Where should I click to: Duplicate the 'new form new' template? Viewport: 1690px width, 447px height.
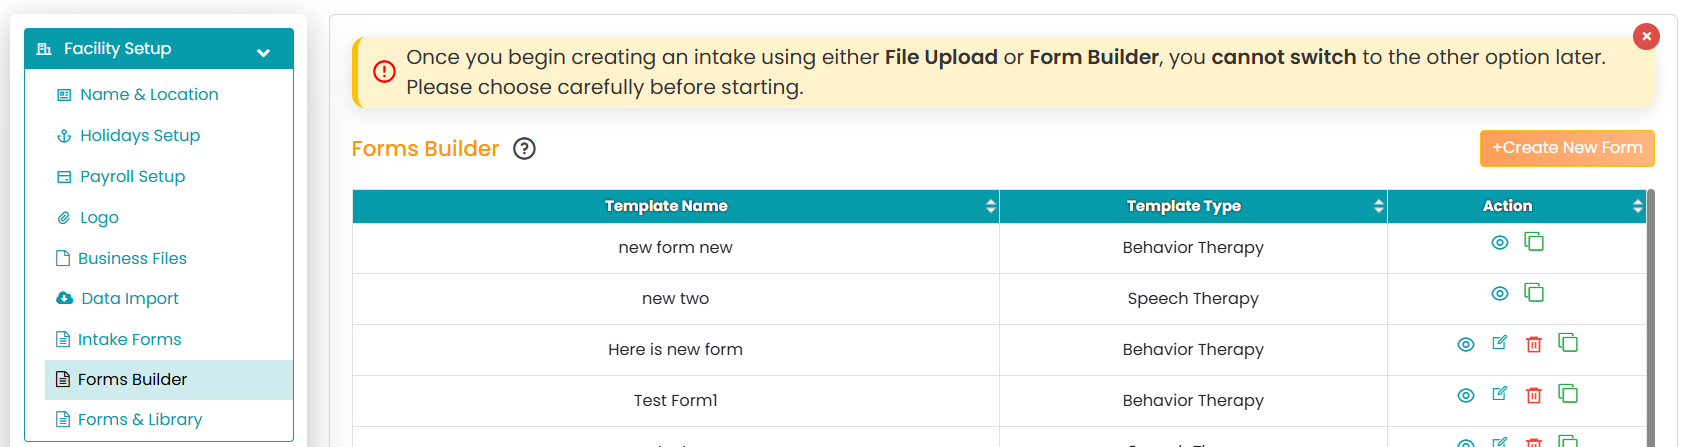pos(1534,242)
